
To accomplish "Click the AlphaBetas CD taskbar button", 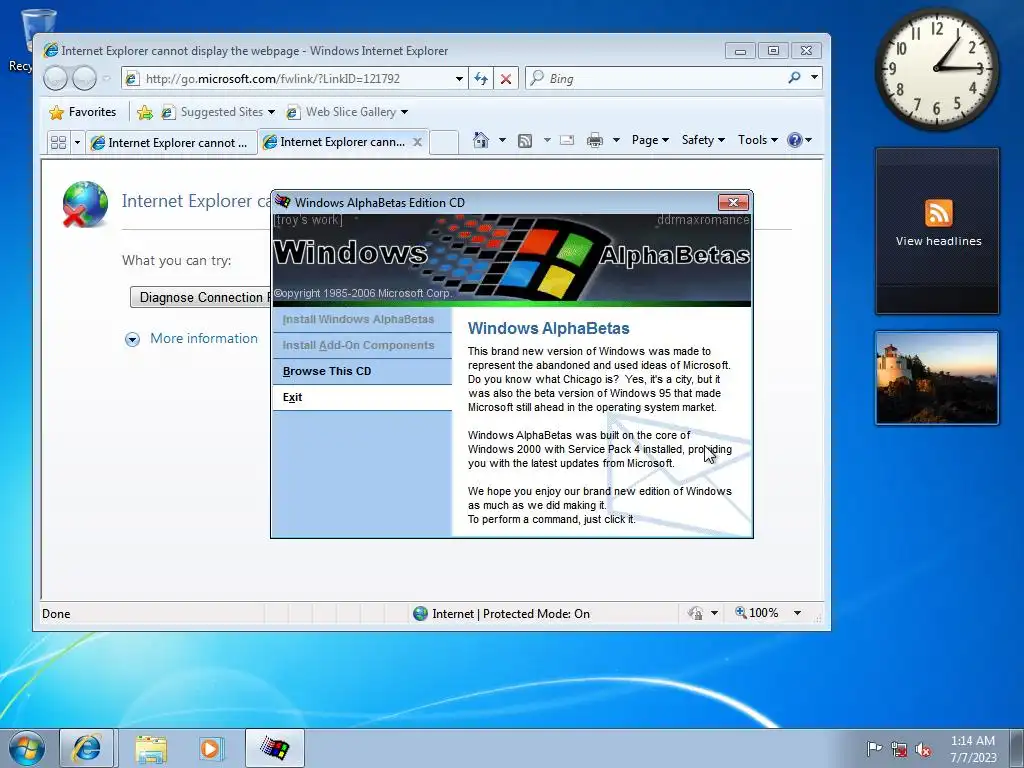I will coord(275,748).
